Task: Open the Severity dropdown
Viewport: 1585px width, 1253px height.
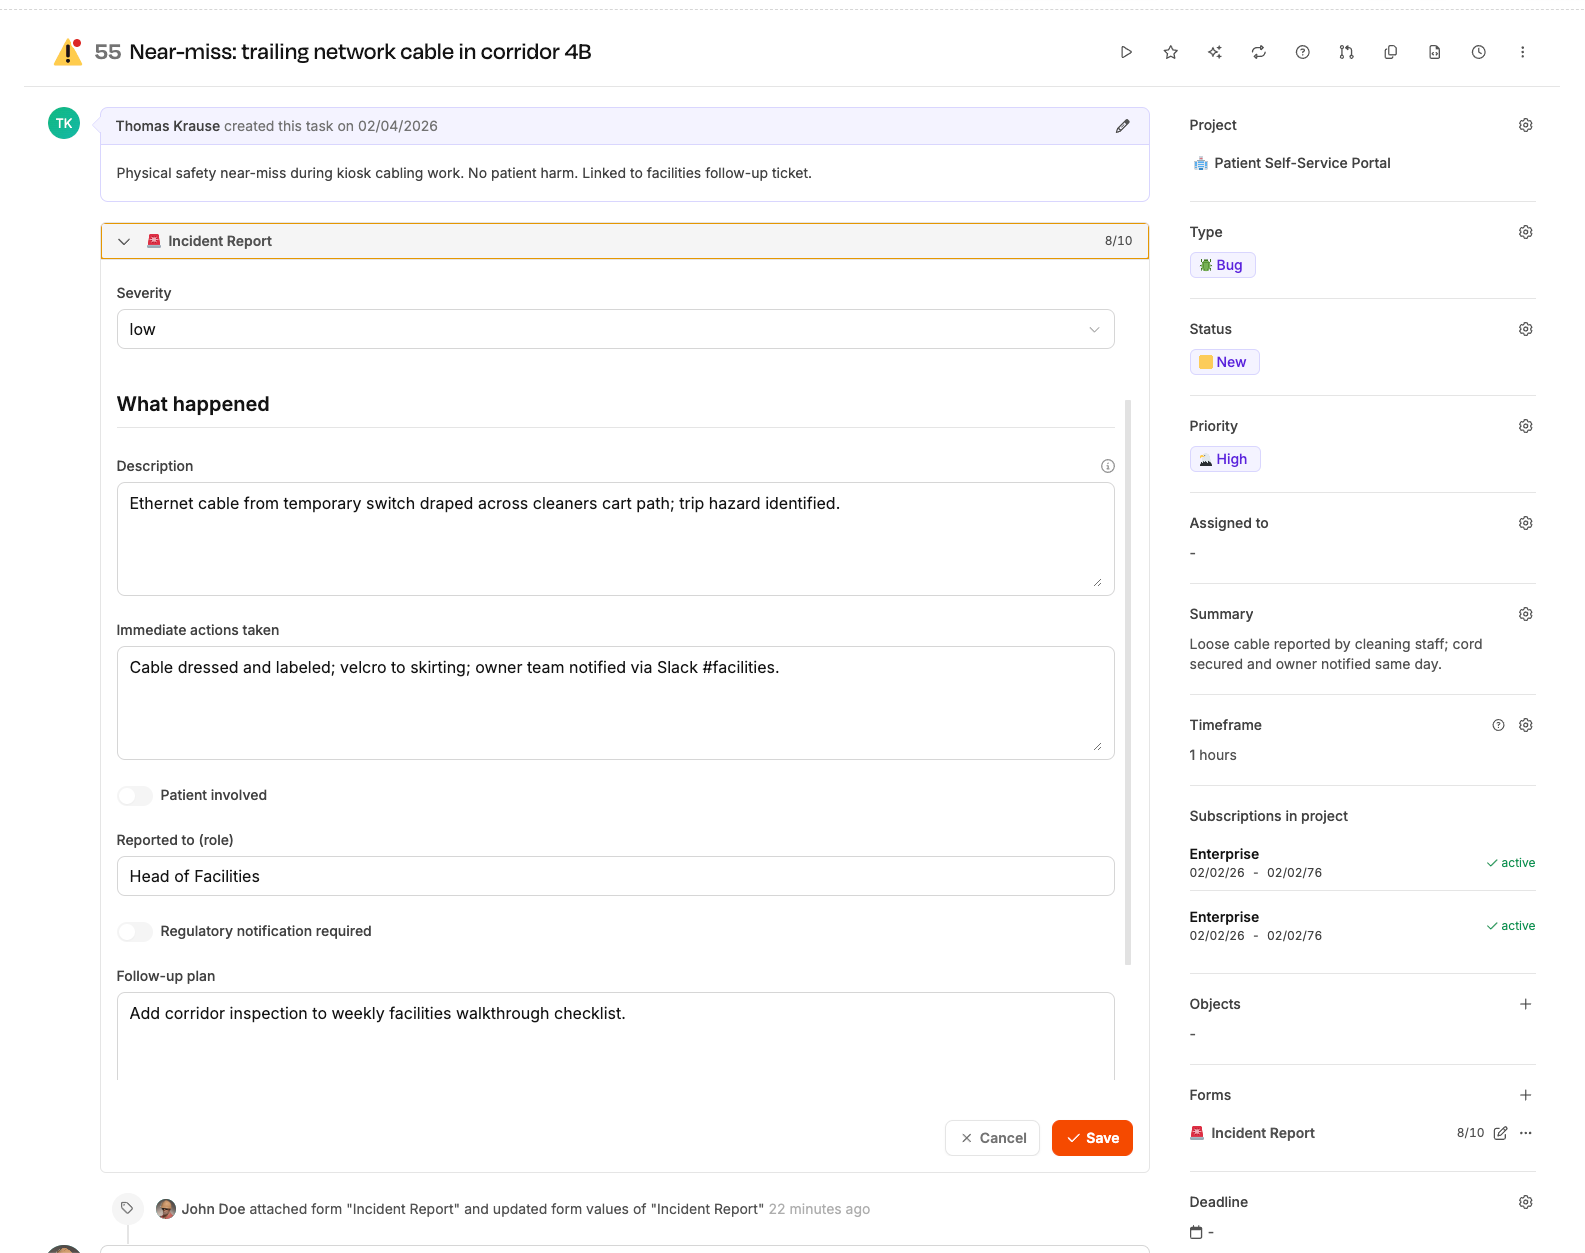Action: (615, 329)
